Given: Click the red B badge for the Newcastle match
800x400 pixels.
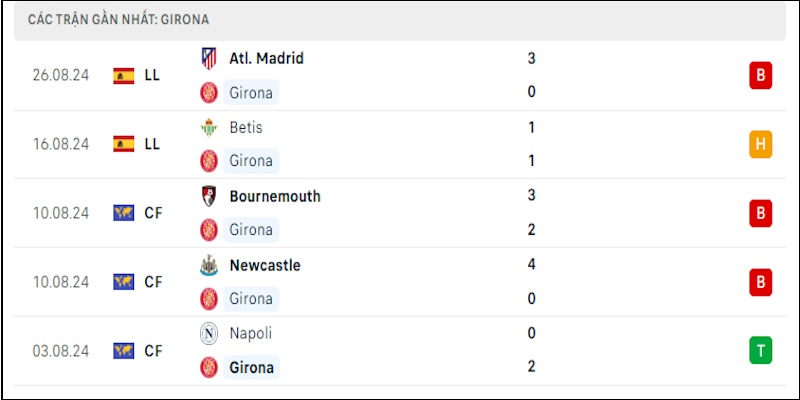Looking at the screenshot, I should coord(760,282).
